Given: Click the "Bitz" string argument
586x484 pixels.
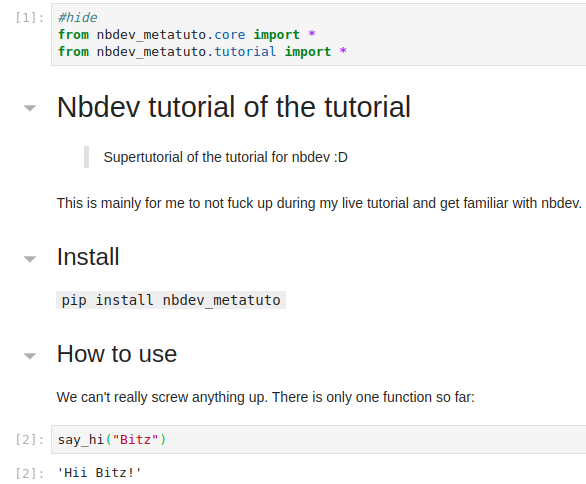Looking at the screenshot, I should pos(136,440).
